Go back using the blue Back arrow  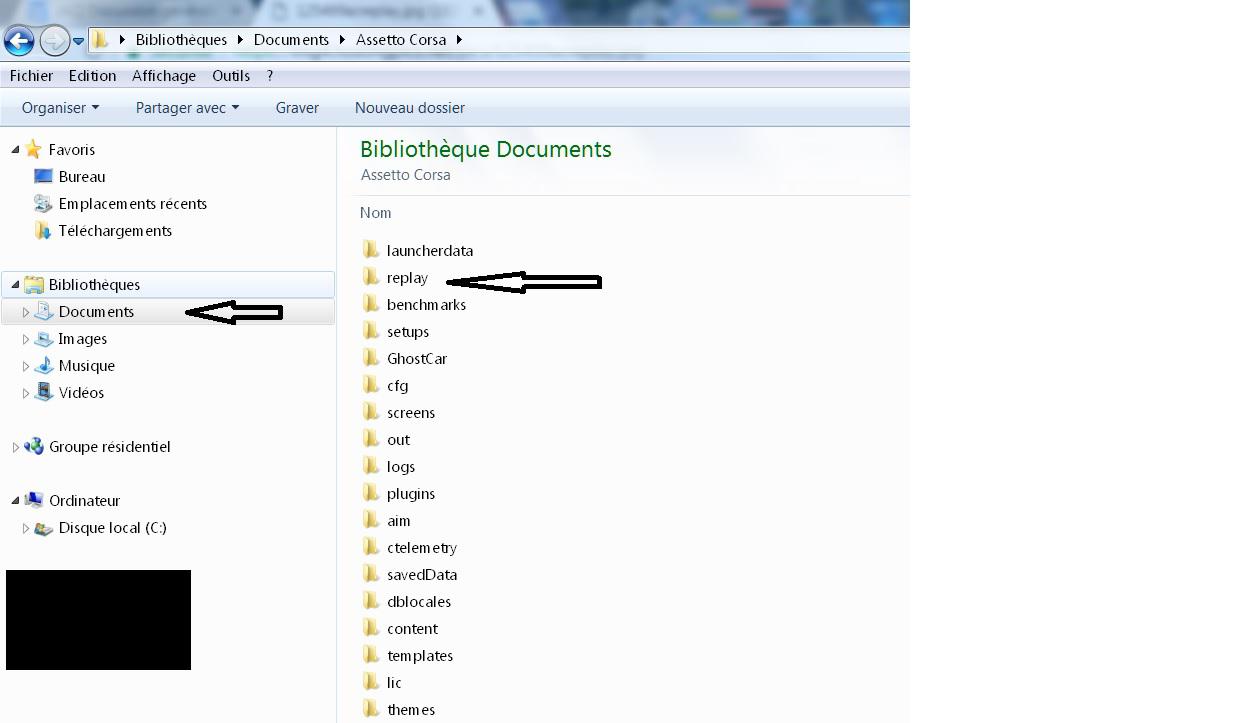19,40
